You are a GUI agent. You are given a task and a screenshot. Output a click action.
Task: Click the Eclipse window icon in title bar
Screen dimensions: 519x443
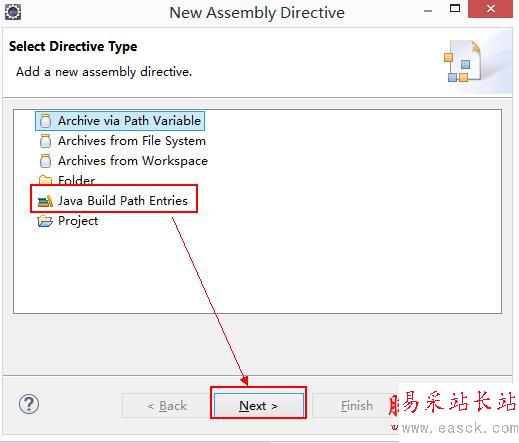click(13, 12)
